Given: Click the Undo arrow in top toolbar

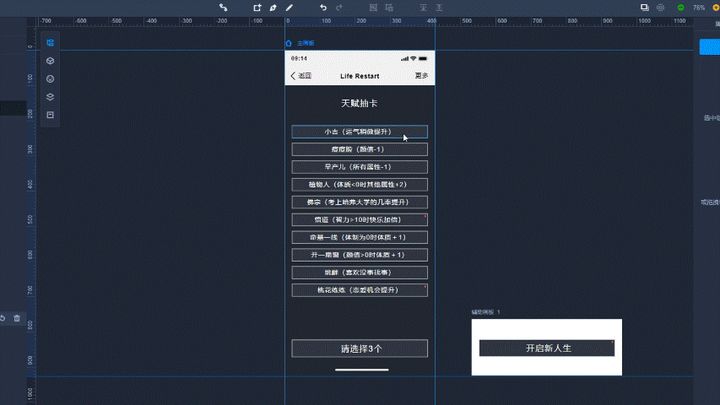Looking at the screenshot, I should point(323,7).
